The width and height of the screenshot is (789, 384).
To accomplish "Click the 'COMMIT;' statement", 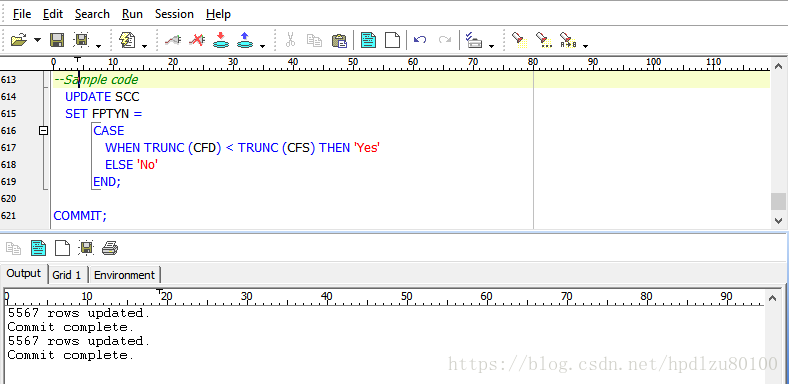I will pos(81,216).
